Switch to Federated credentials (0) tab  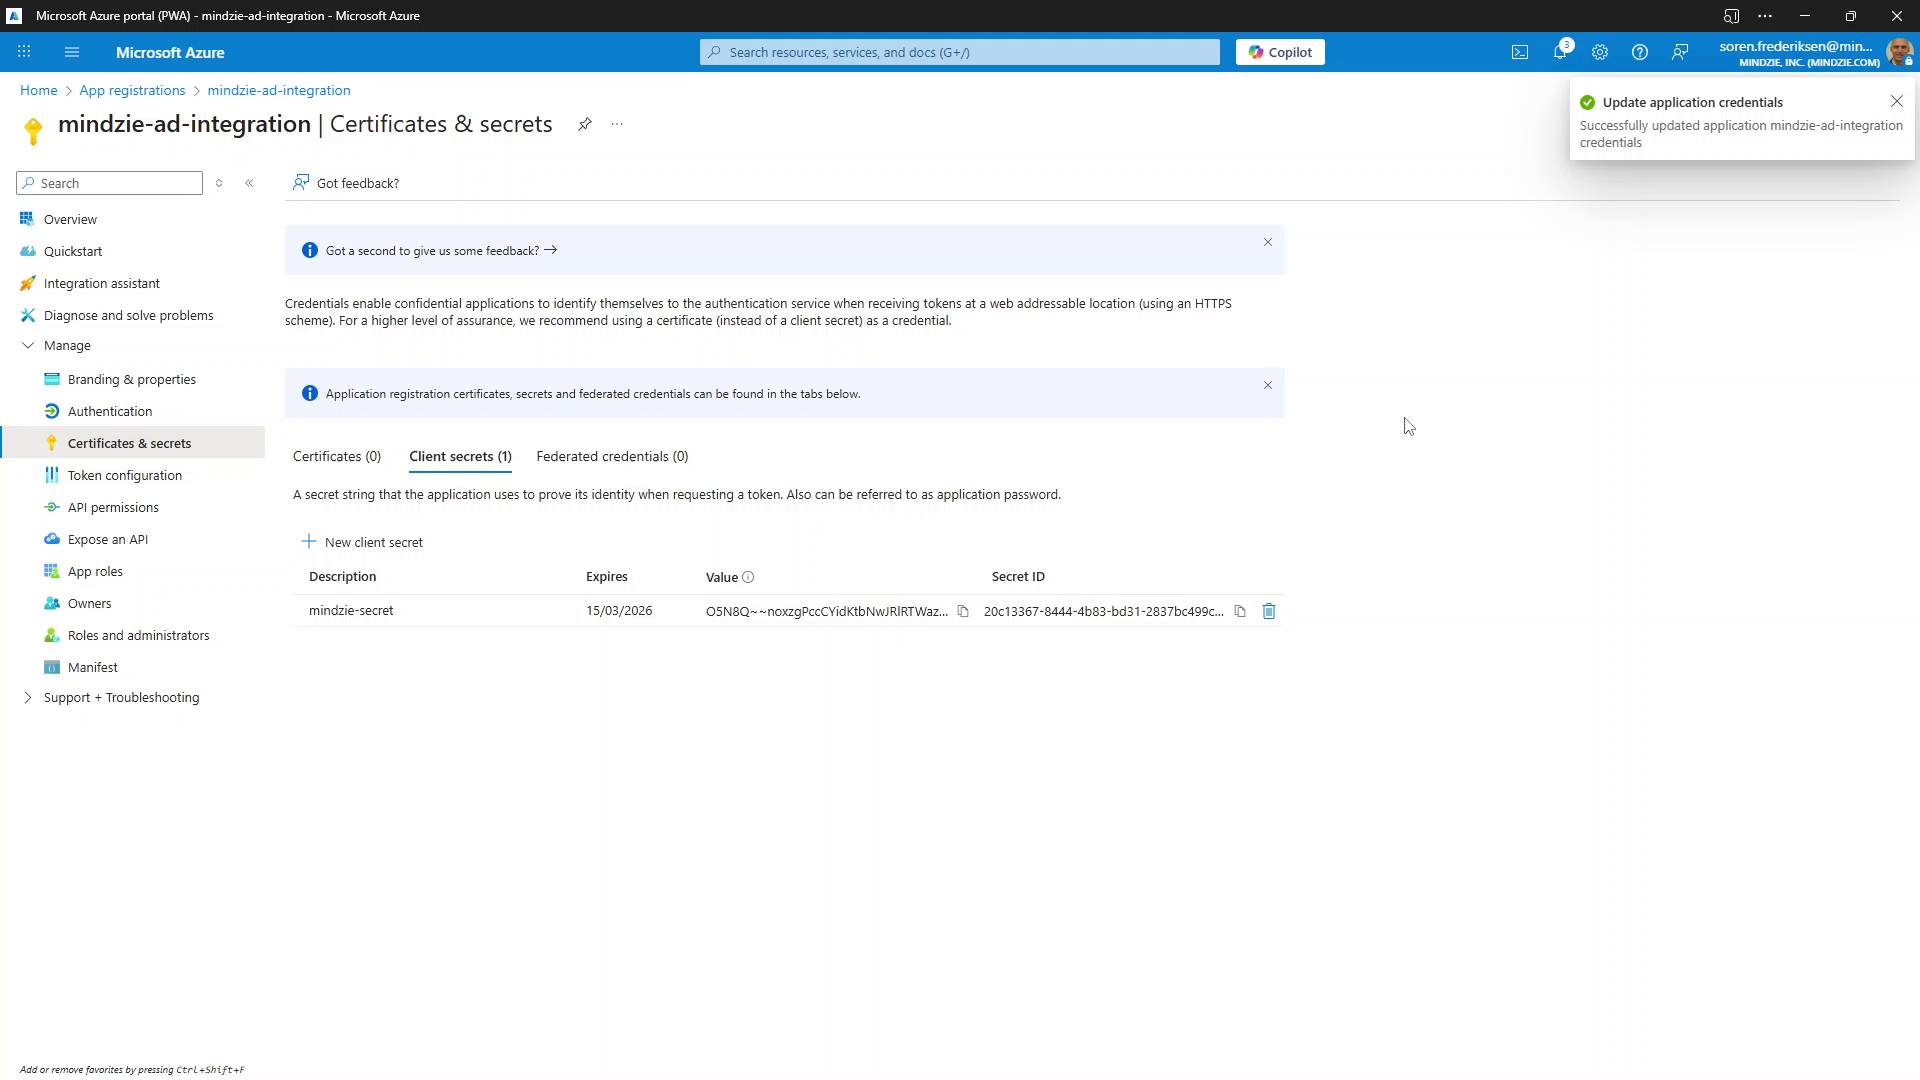tap(612, 456)
